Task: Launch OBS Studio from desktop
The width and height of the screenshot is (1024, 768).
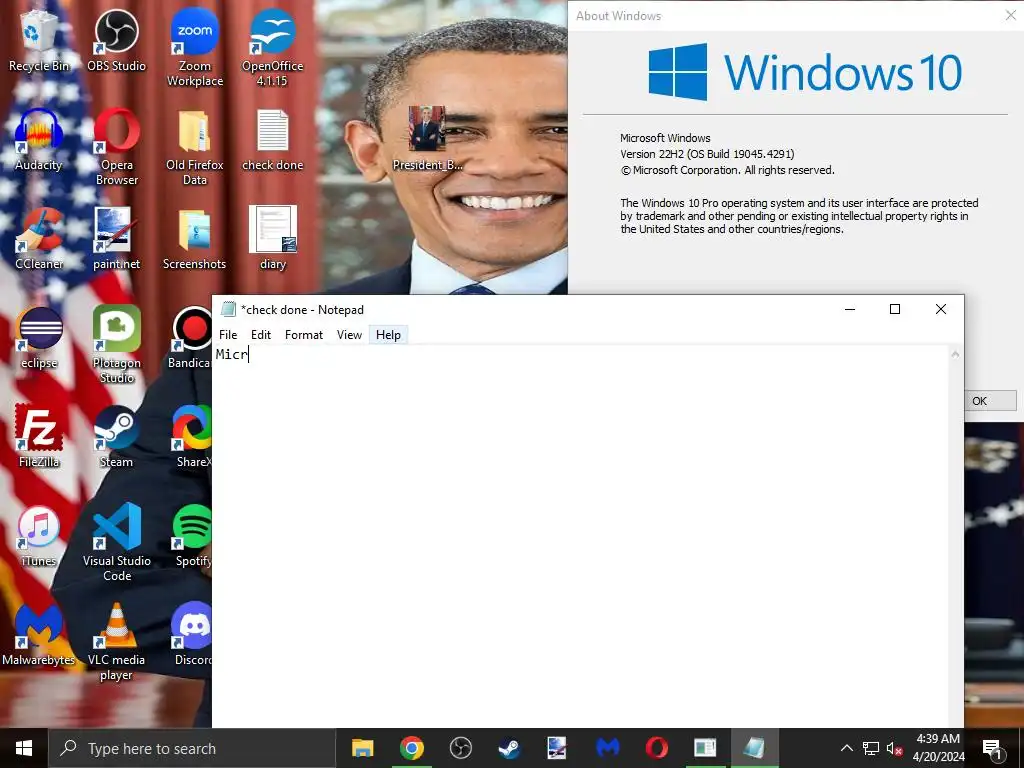Action: point(116,40)
